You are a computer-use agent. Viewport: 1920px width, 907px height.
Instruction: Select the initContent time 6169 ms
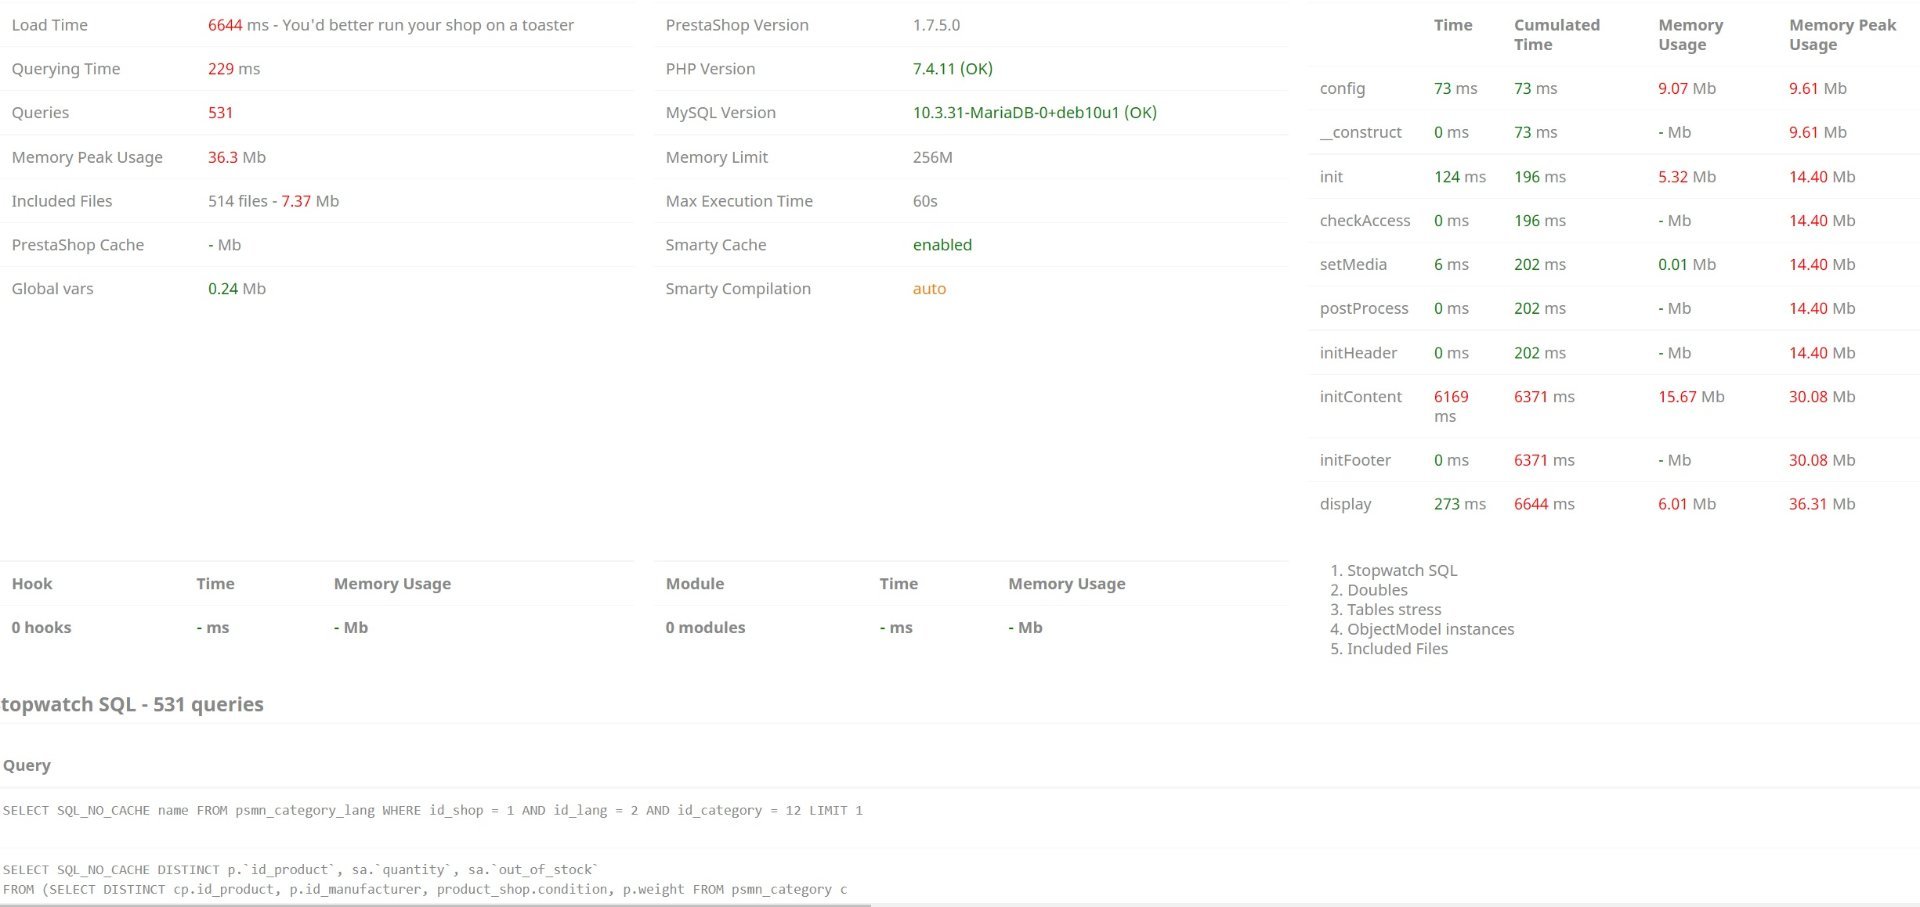(1451, 406)
